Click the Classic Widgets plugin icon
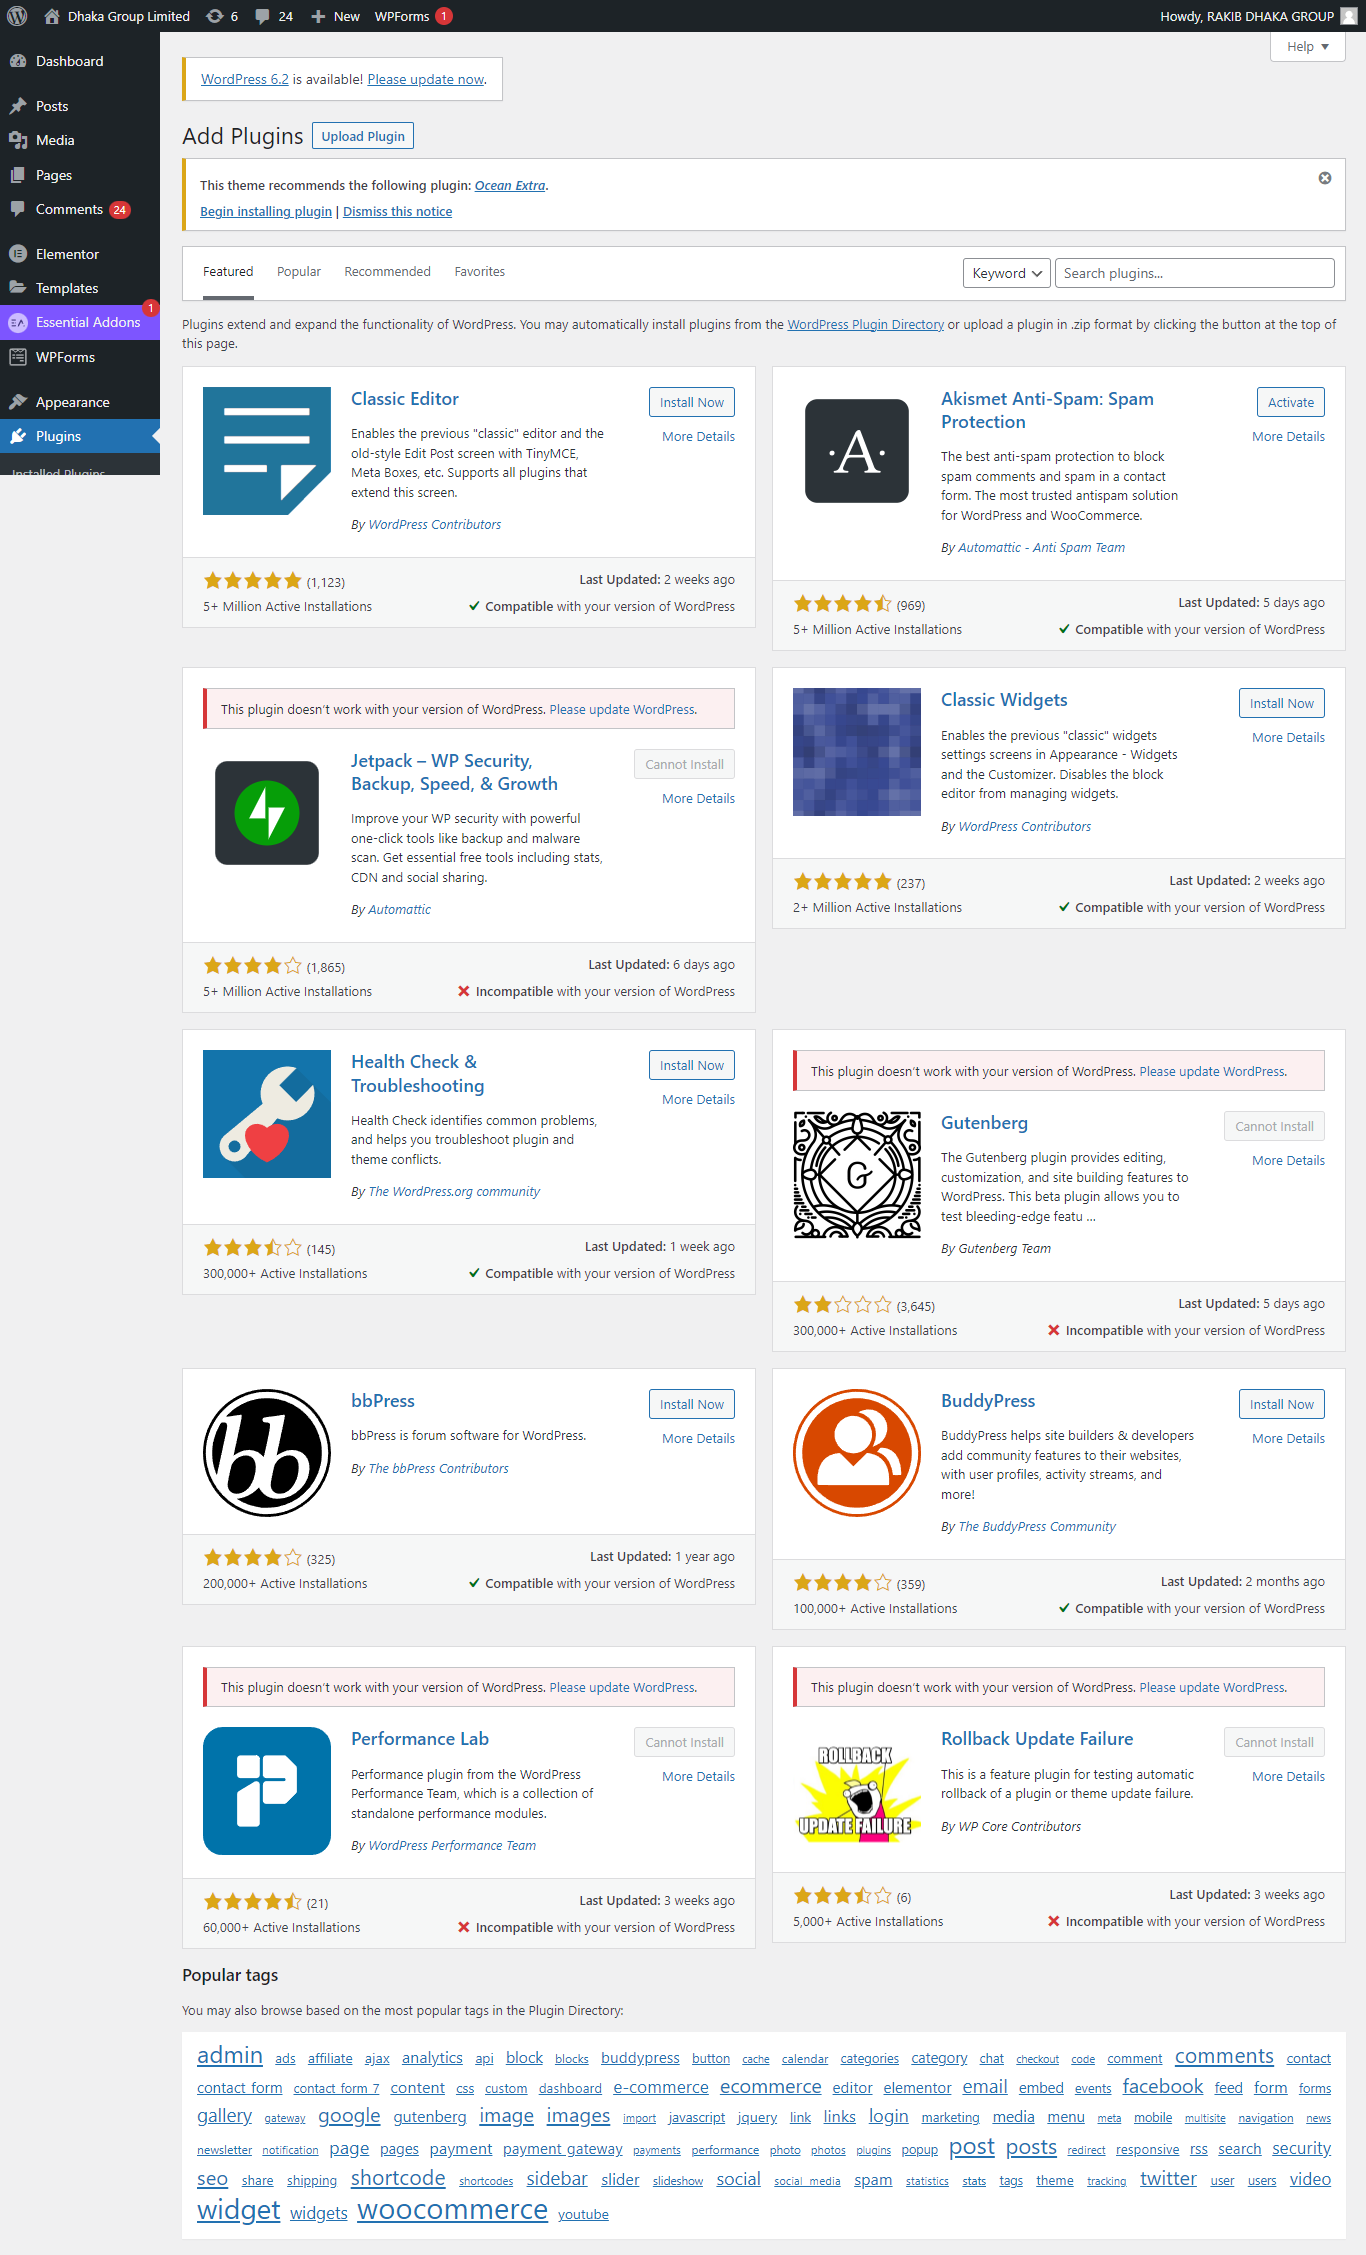Image resolution: width=1366 pixels, height=2255 pixels. tap(857, 752)
